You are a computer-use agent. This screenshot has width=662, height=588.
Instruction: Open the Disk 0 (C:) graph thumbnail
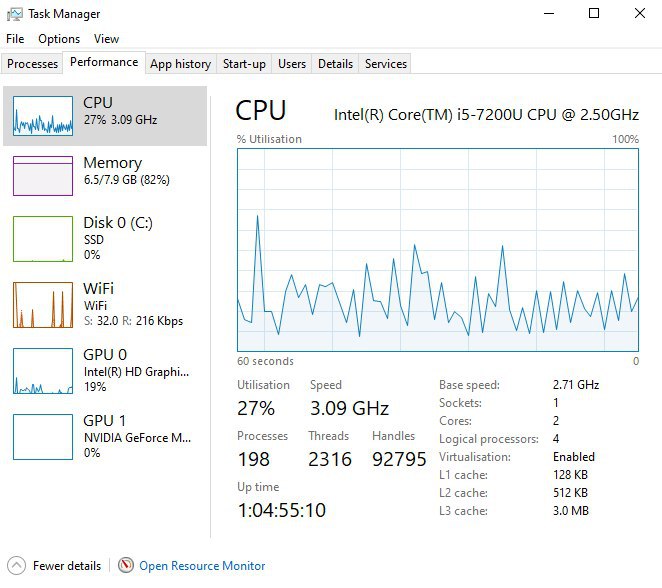[43, 238]
